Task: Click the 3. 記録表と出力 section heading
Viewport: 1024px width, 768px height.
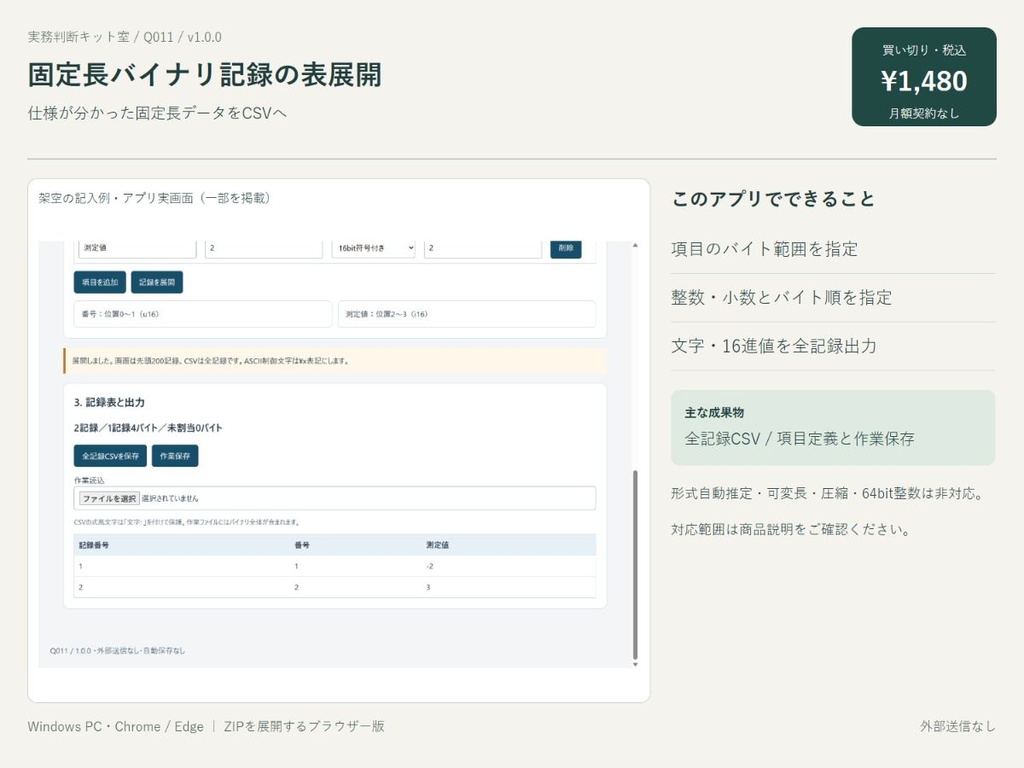Action: (x=109, y=402)
